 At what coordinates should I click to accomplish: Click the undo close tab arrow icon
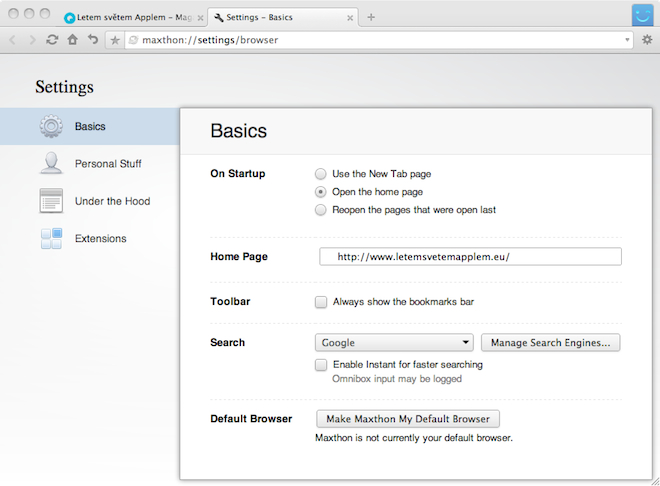(93, 40)
